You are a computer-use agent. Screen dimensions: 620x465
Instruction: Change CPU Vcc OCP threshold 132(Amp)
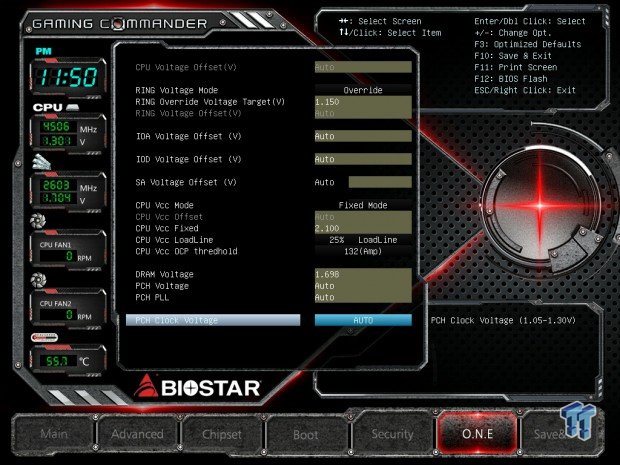pyautogui.click(x=363, y=251)
